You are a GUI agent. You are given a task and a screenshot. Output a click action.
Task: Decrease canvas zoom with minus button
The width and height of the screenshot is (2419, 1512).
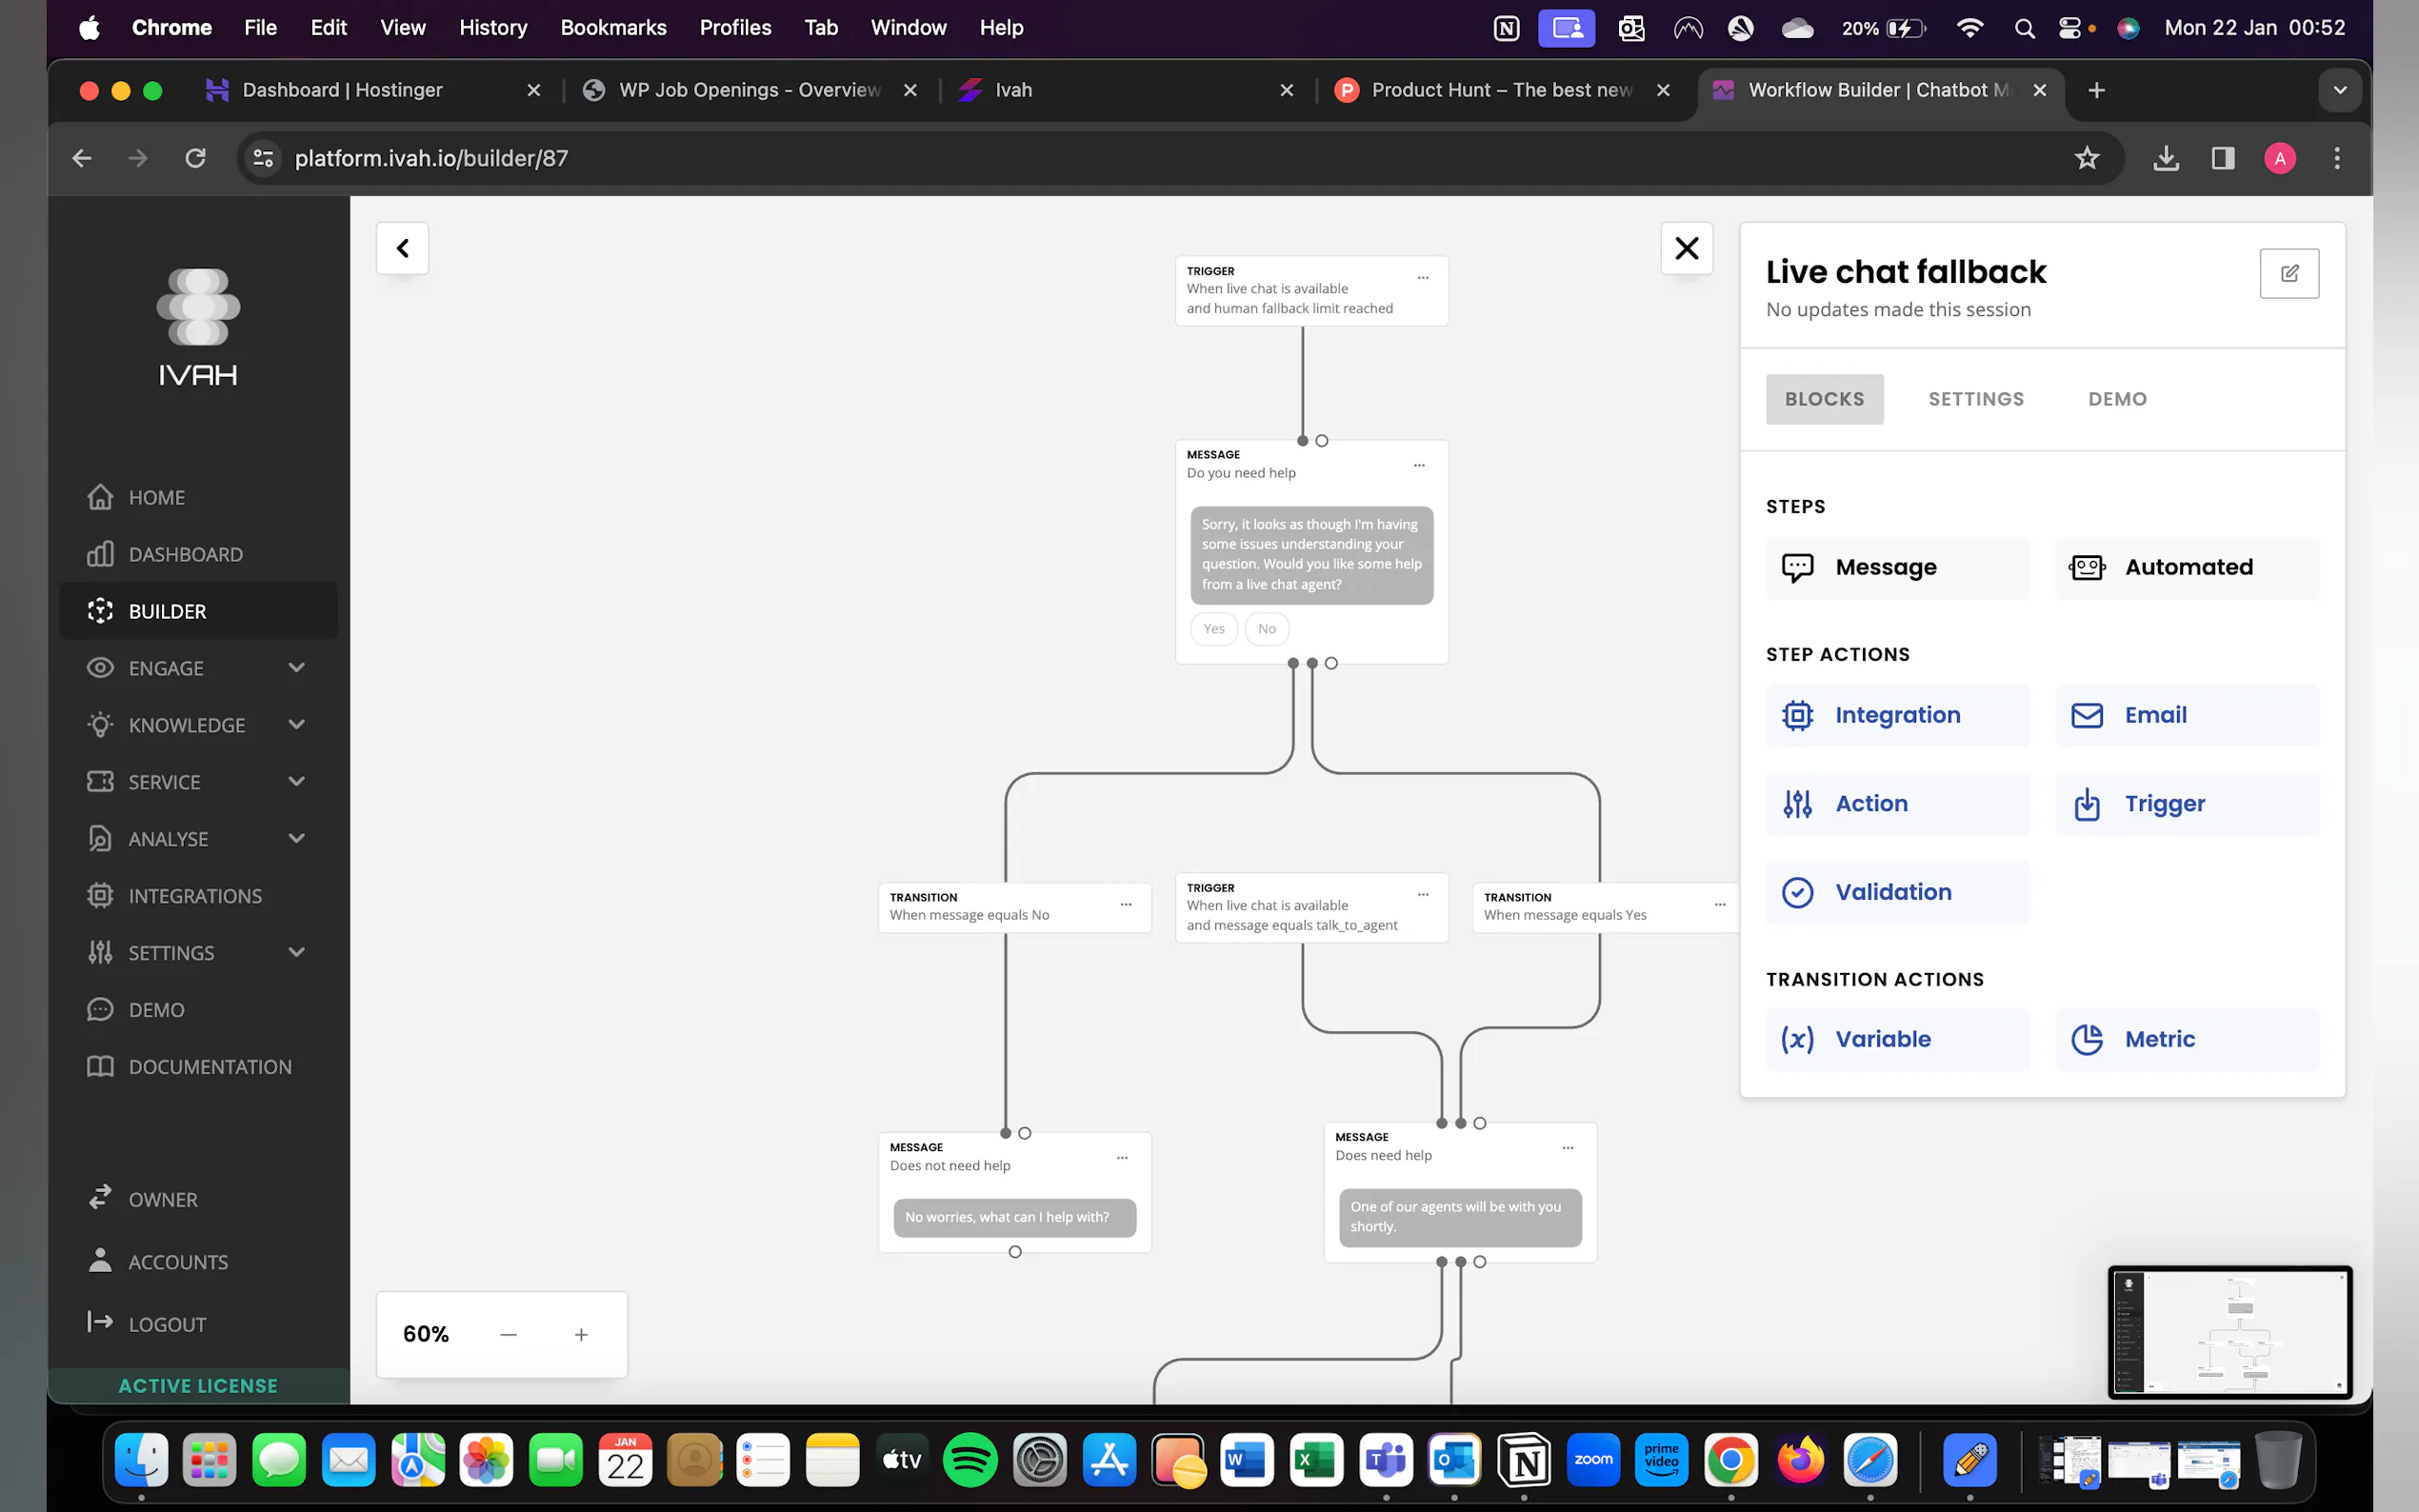point(508,1334)
